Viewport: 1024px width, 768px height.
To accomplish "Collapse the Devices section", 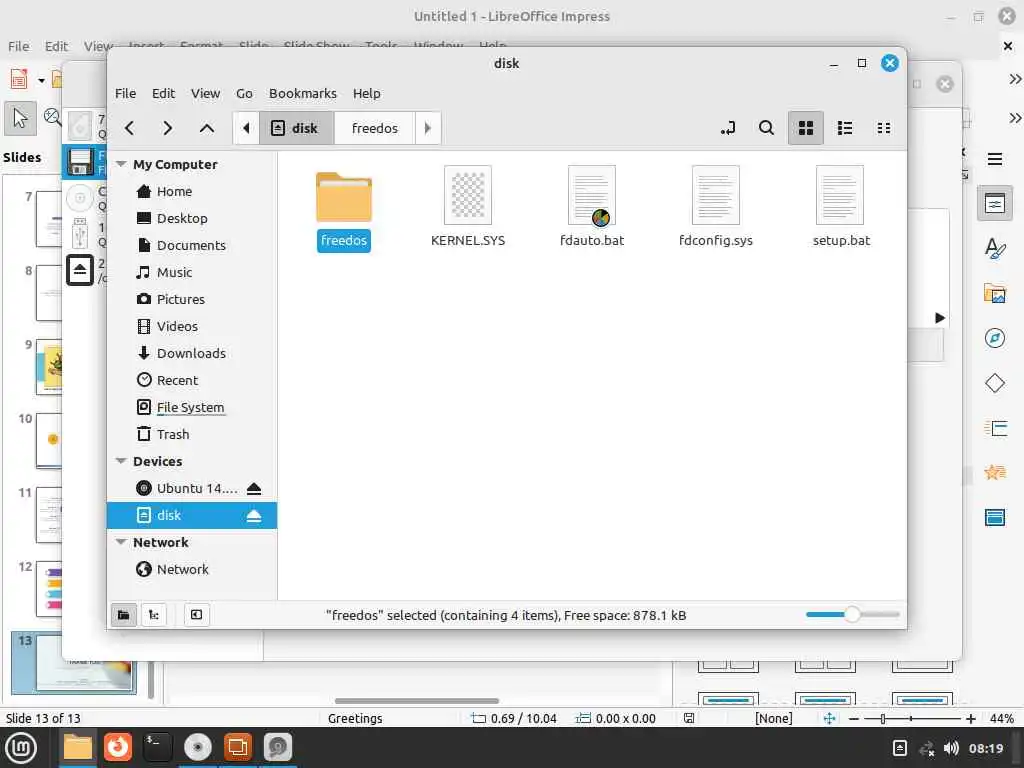I will tap(121, 461).
